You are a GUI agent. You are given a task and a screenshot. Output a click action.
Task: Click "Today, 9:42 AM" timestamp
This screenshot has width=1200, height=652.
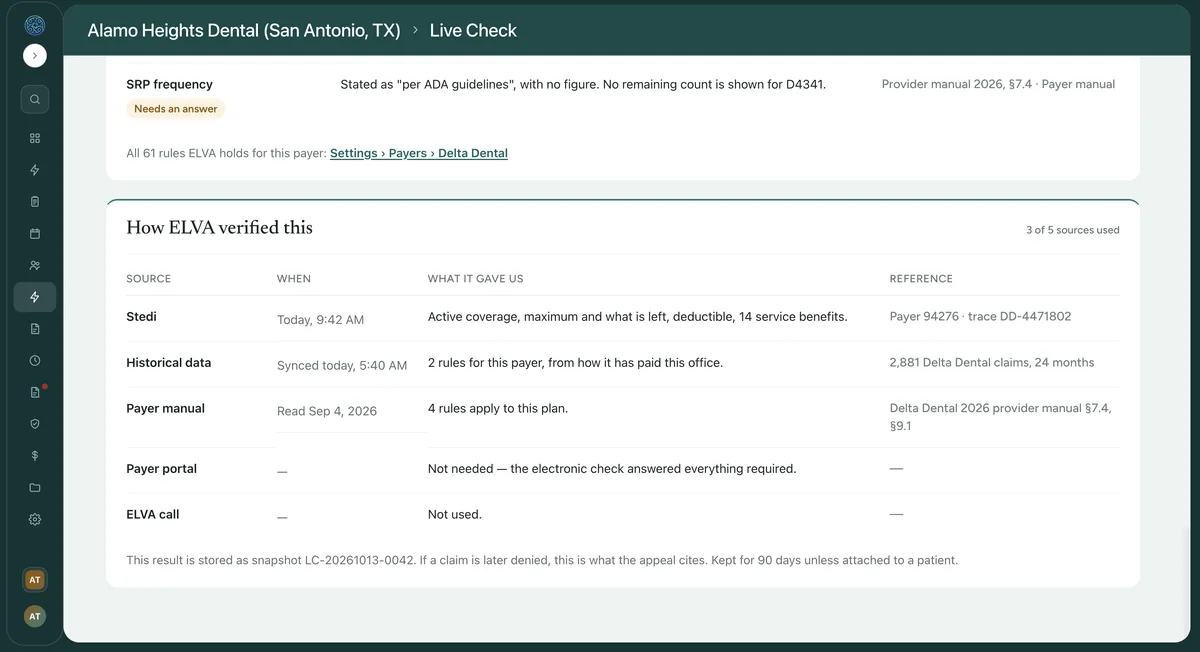[x=320, y=320]
